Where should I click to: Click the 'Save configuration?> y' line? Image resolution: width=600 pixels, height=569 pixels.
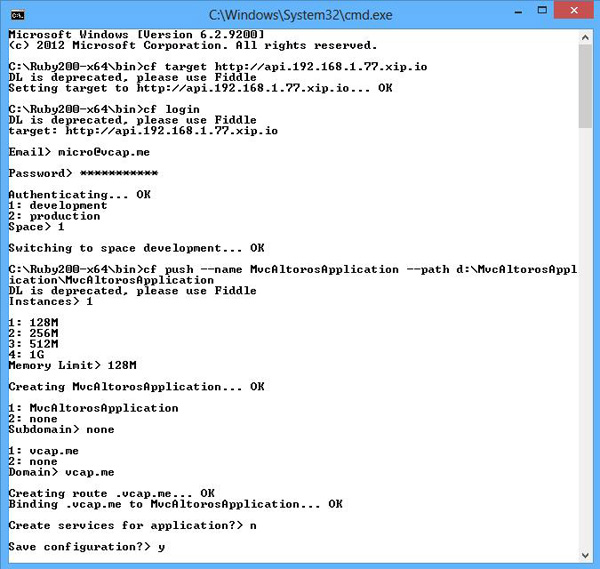click(x=87, y=547)
